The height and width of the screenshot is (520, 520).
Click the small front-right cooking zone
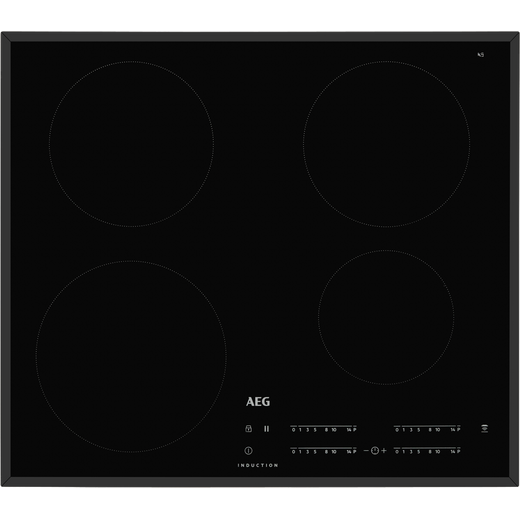point(386,317)
